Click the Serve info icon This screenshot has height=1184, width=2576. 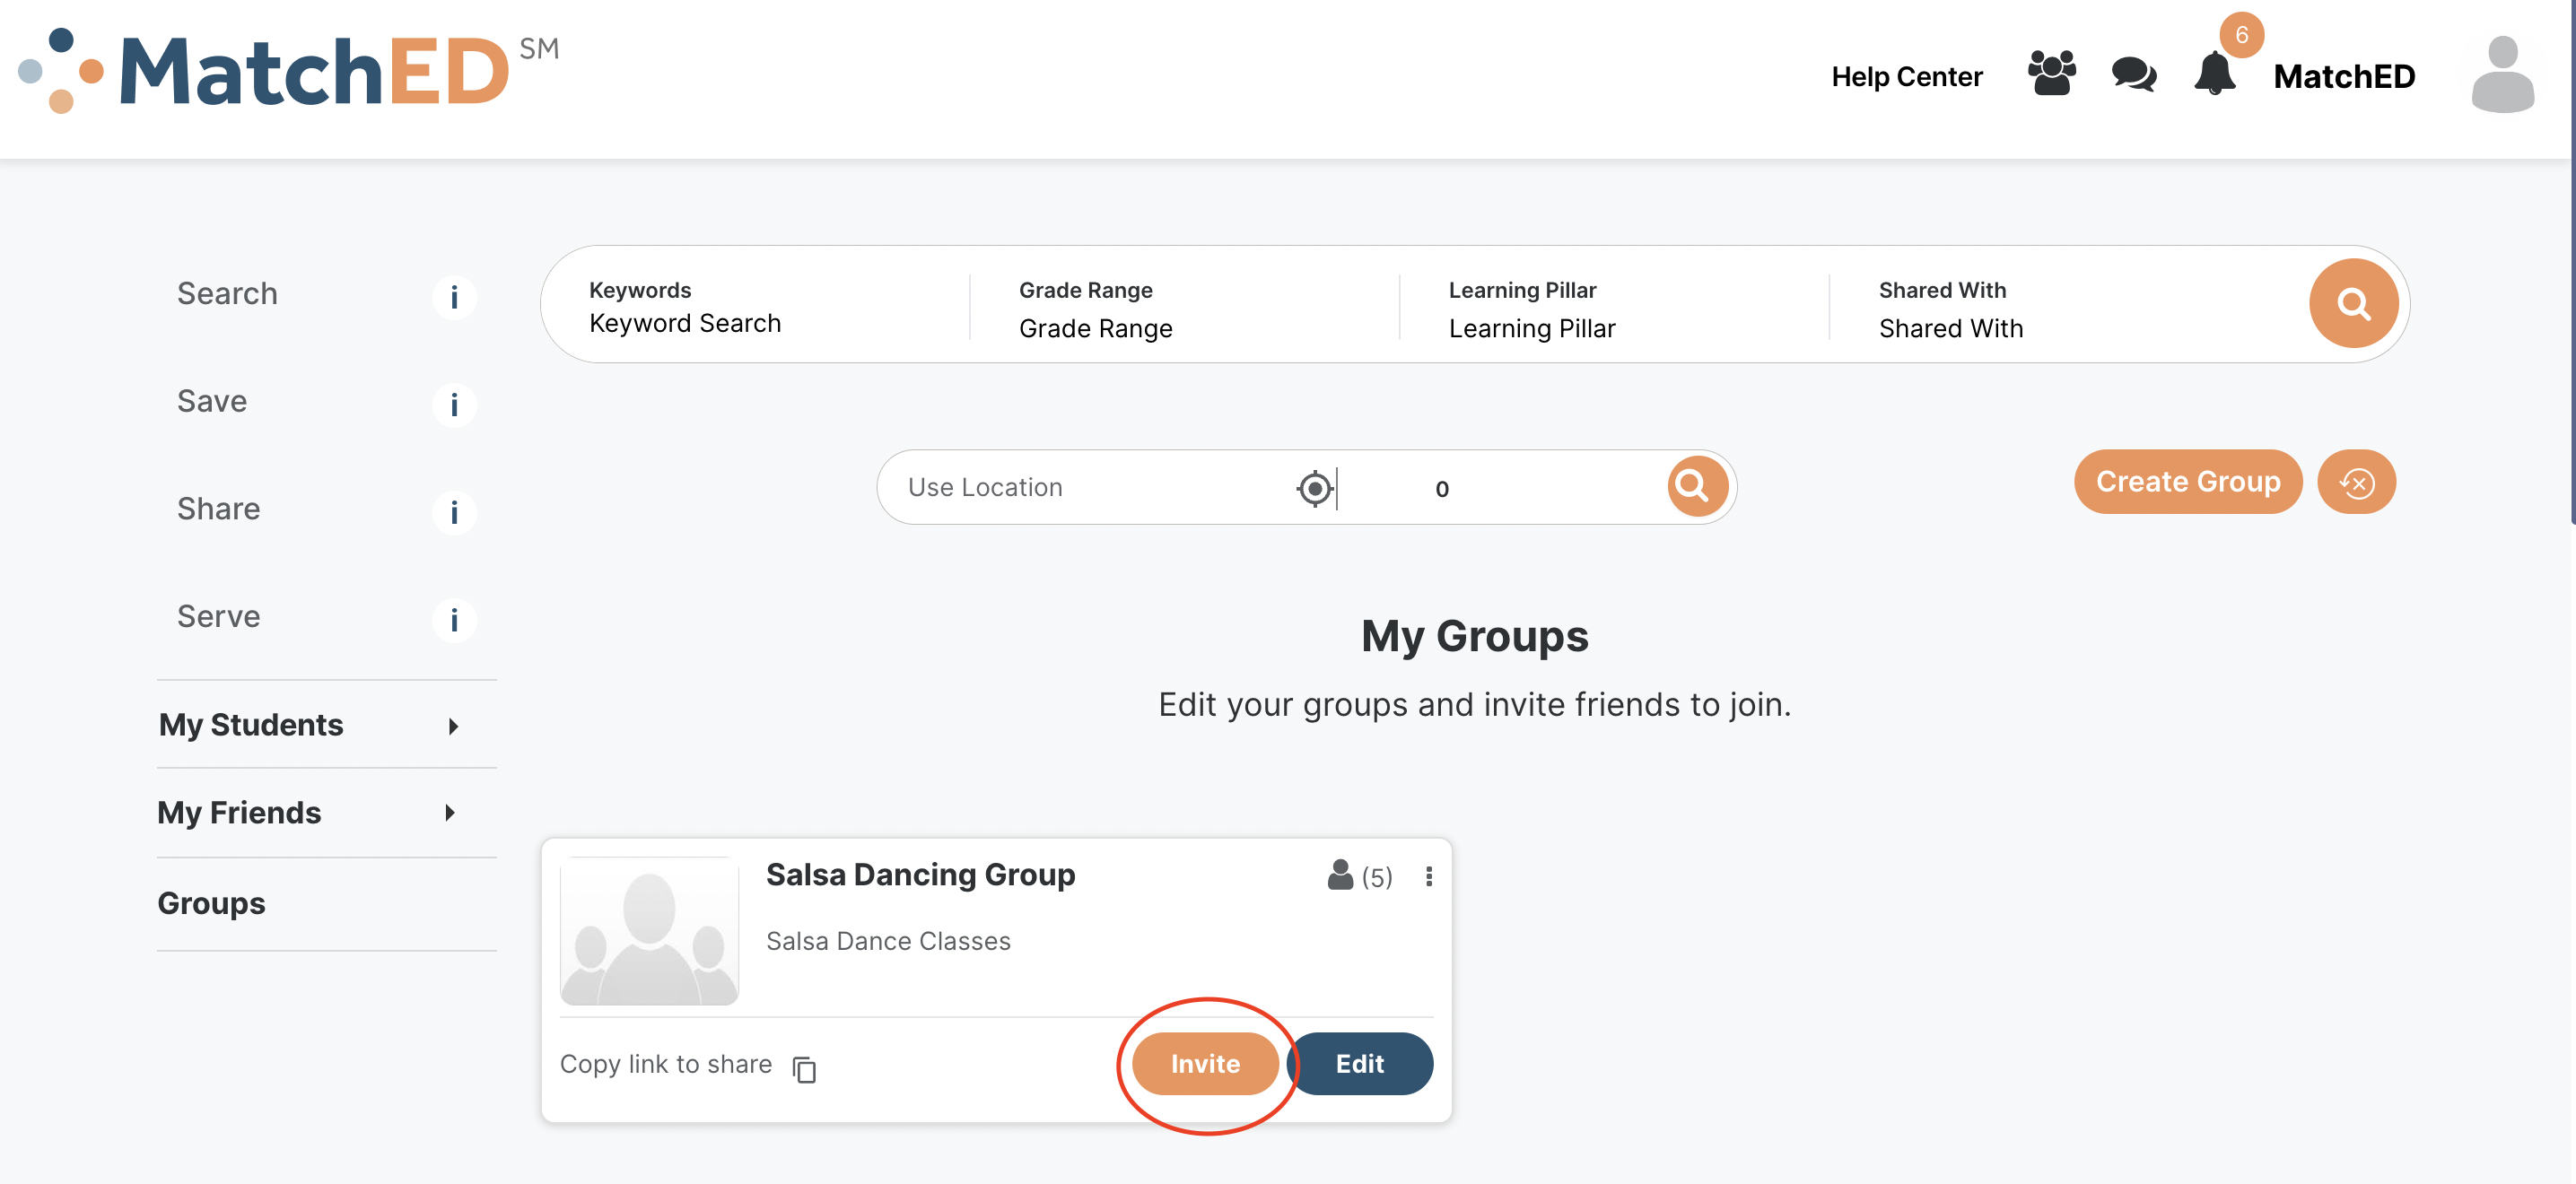pyautogui.click(x=454, y=620)
